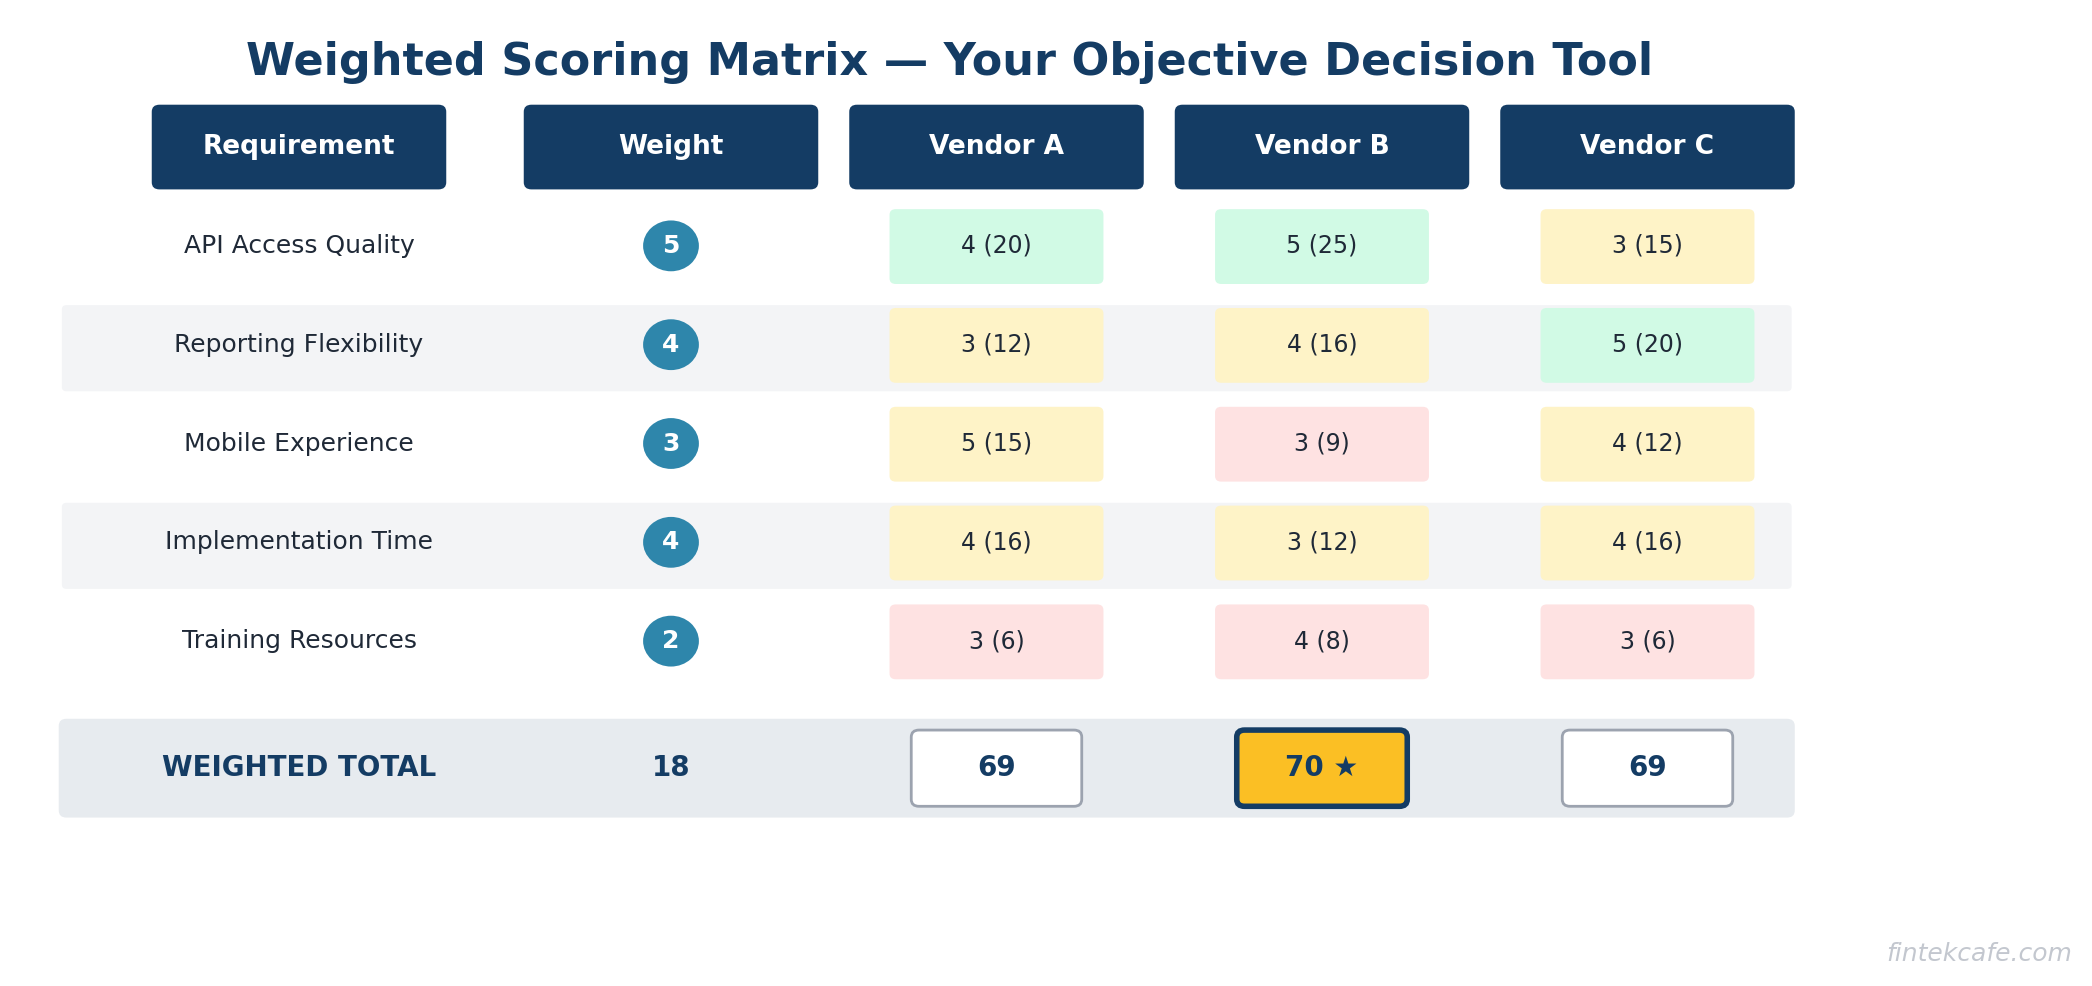Screen dimensions: 2092x986
Task: Click the Reporting Flexibility weight badge
Action: point(671,345)
